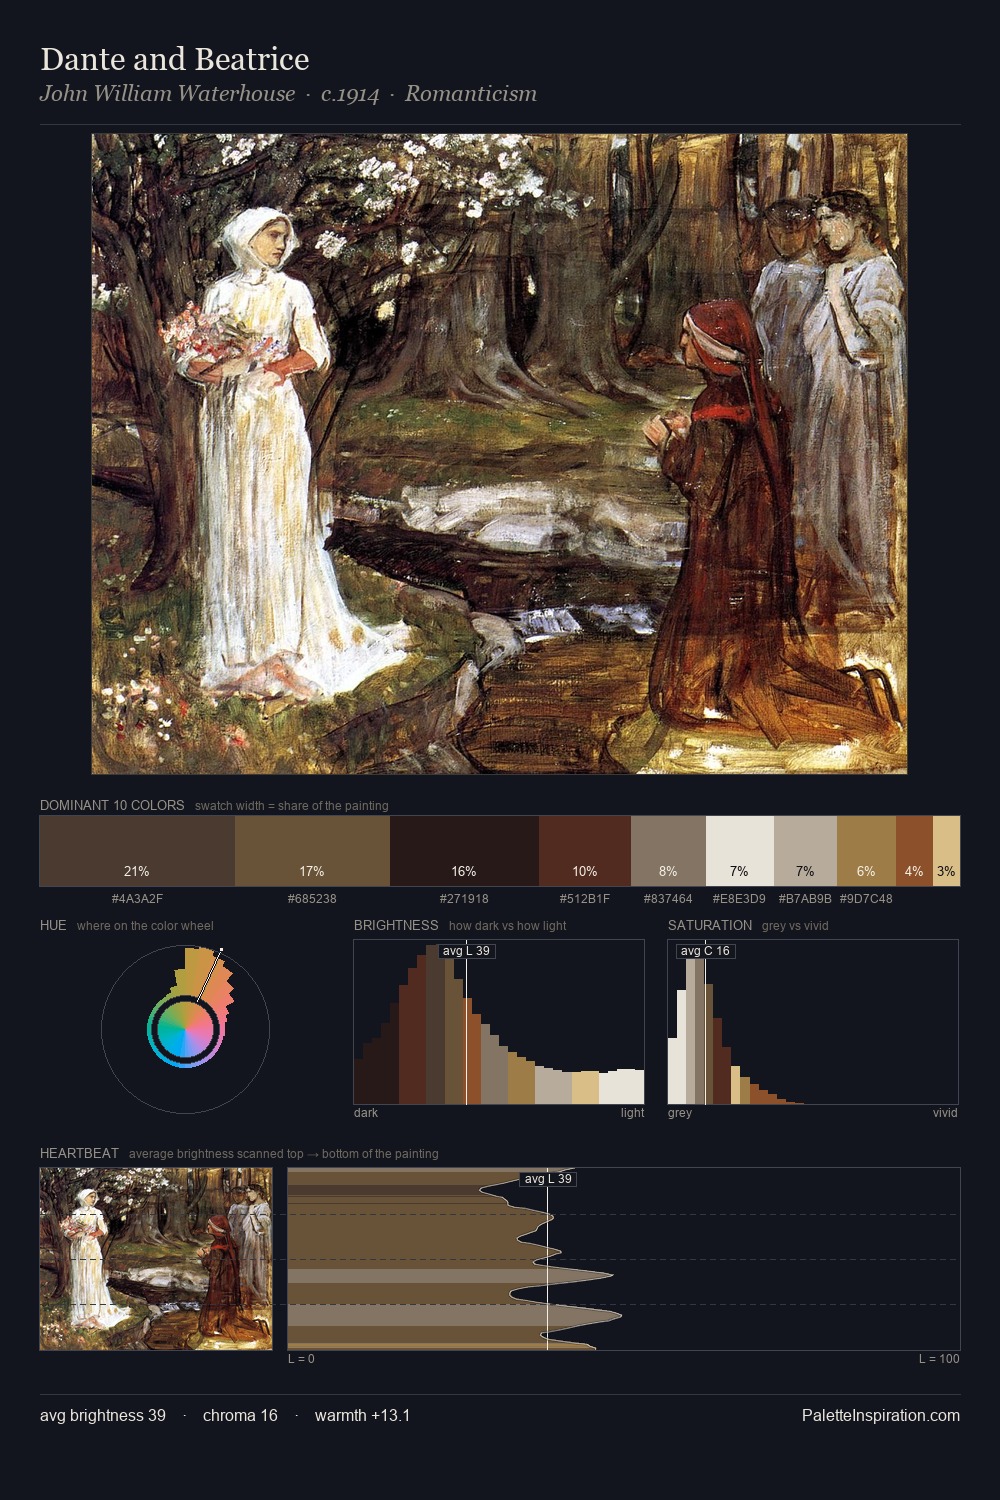This screenshot has height=1500, width=1000.
Task: Click the saturation histogram chart
Action: click(x=813, y=1022)
